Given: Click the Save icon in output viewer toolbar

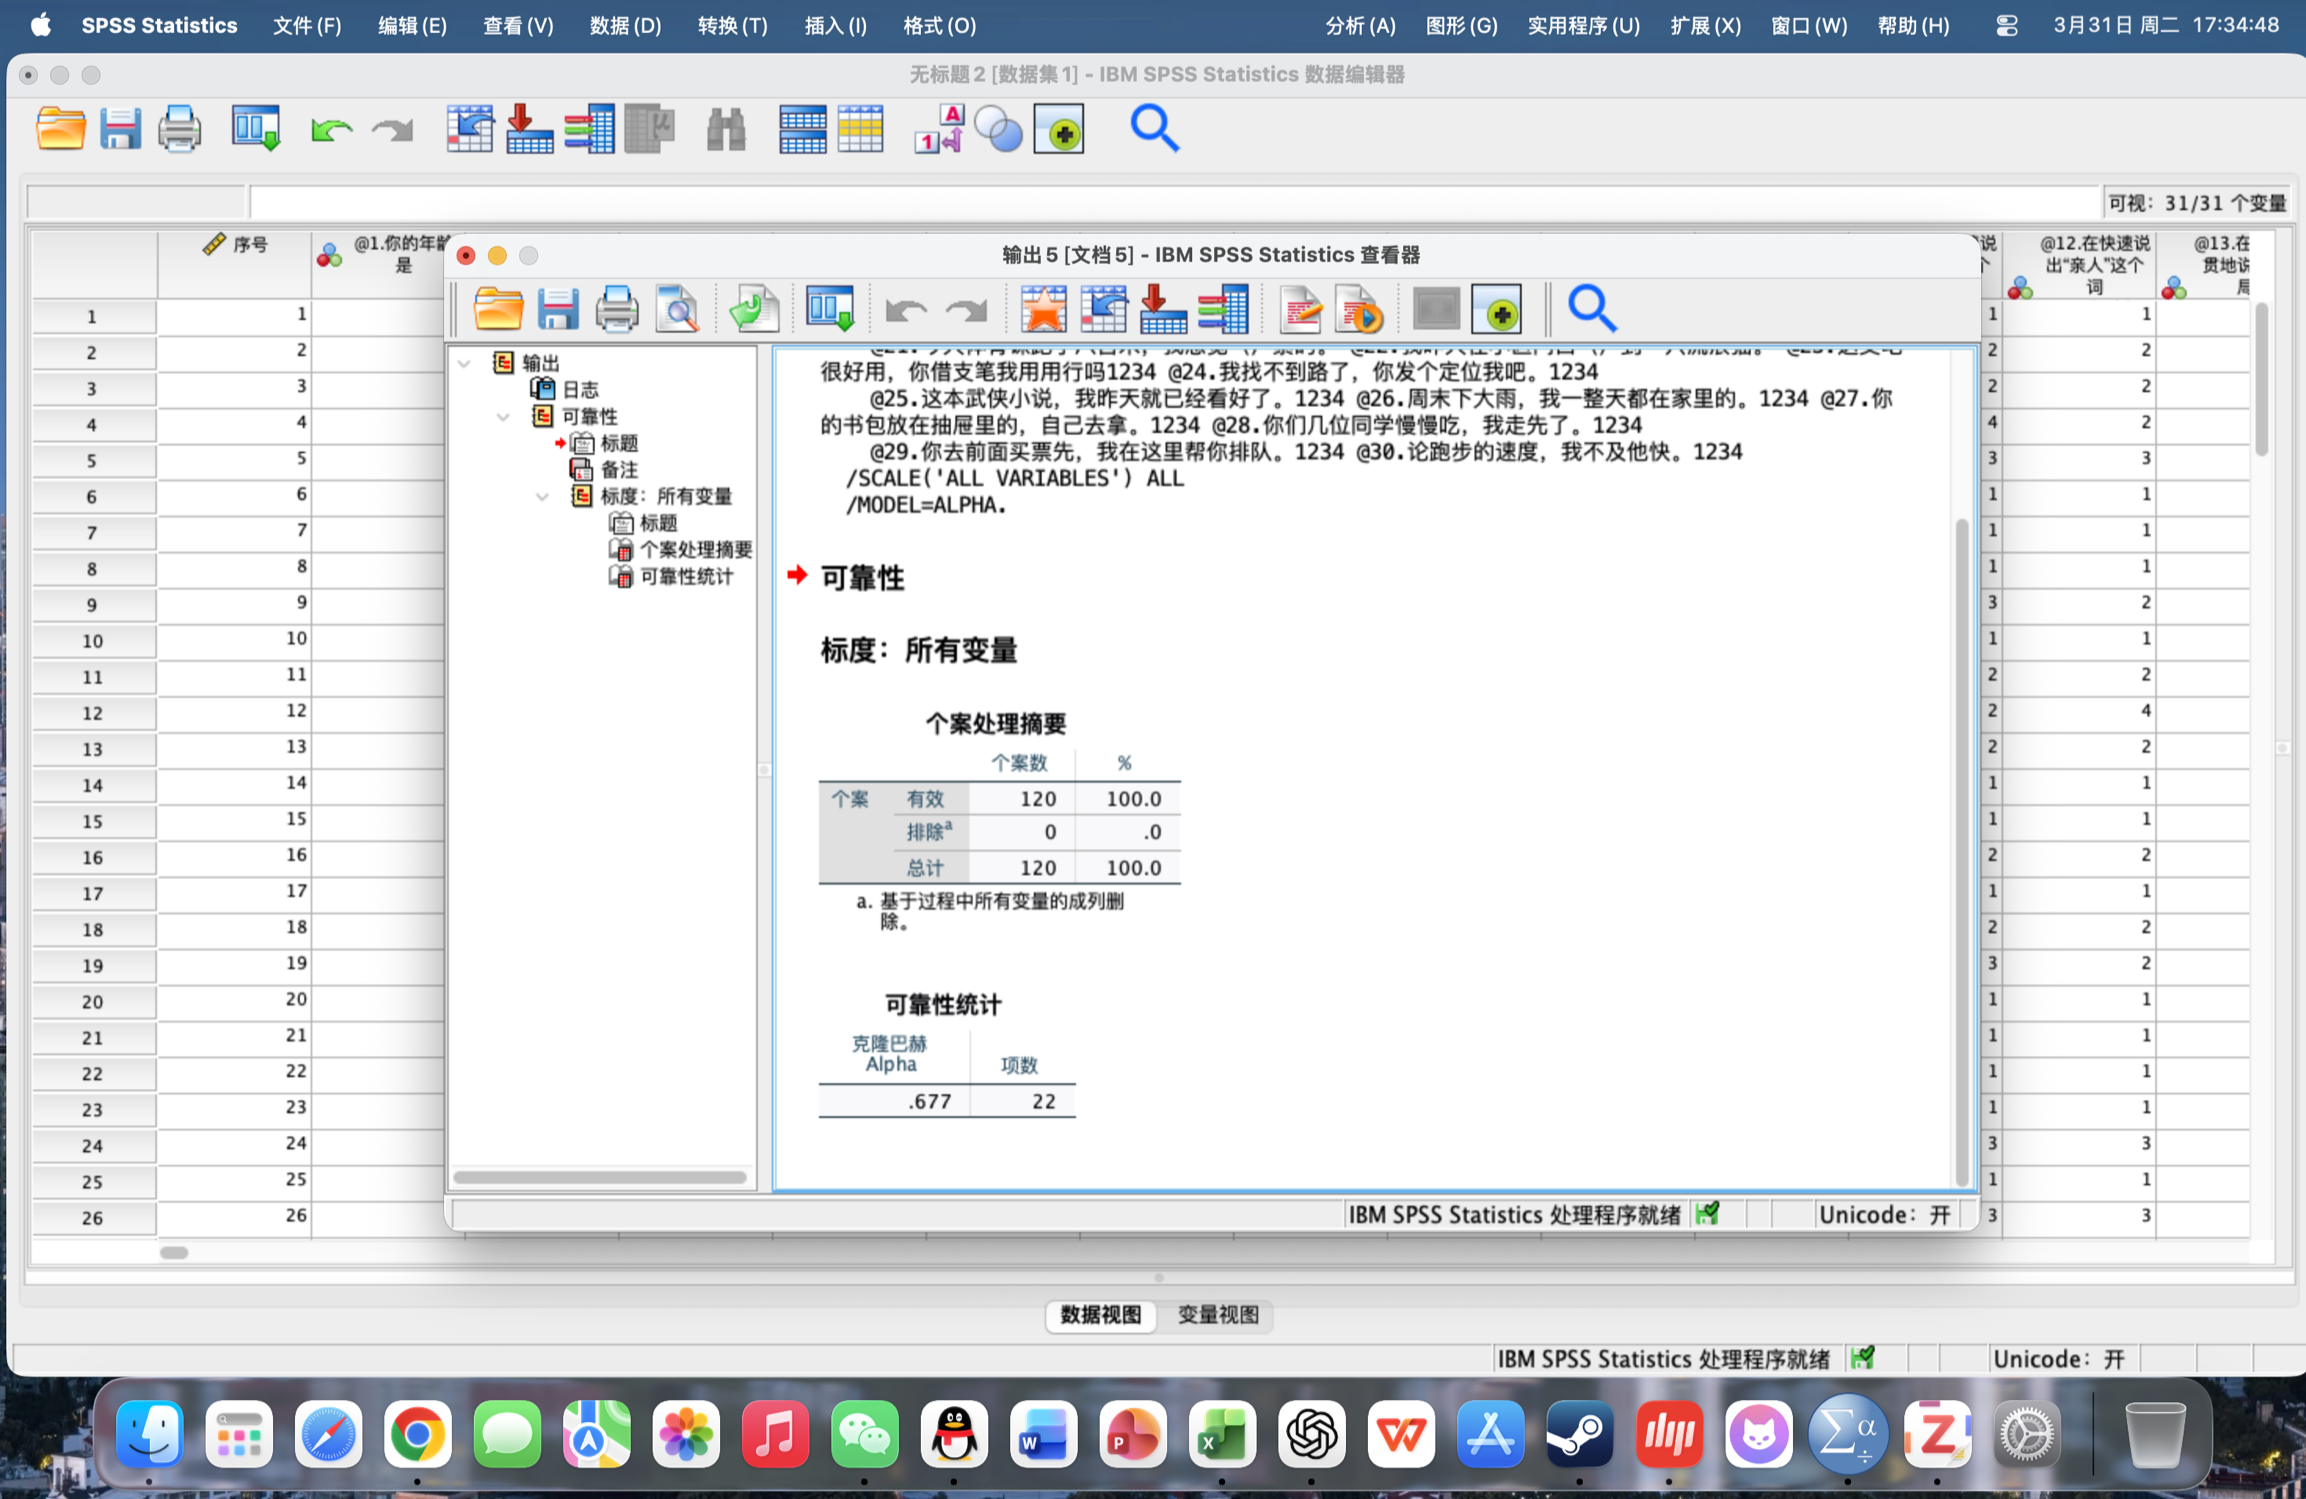Looking at the screenshot, I should point(557,309).
